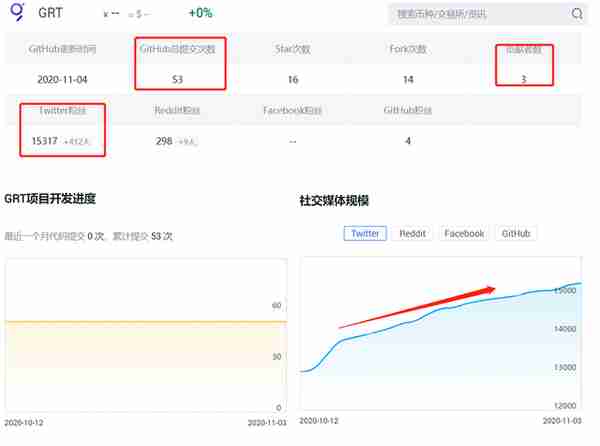Click the 2020-10-12 date under development chart
Viewport: 600px width, 446px height.
24,423
